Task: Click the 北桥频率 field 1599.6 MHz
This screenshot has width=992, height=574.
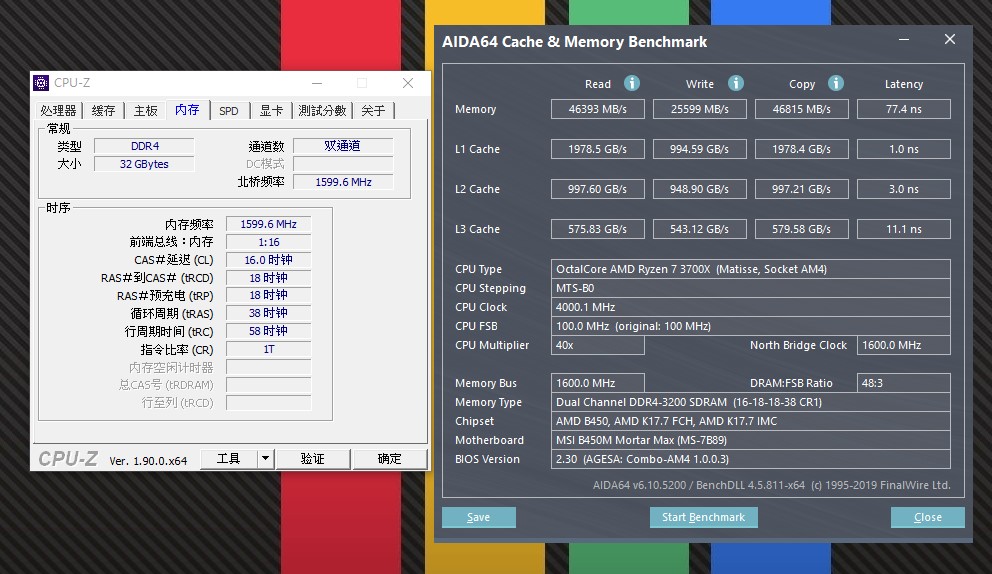Action: click(x=343, y=182)
